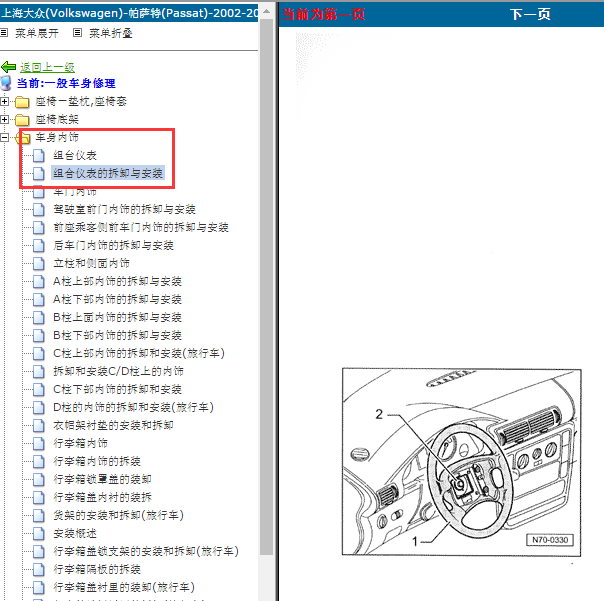Open C柱上部内饰的拆卸和安装(旅行车) entry
The height and width of the screenshot is (601, 604).
(x=139, y=353)
